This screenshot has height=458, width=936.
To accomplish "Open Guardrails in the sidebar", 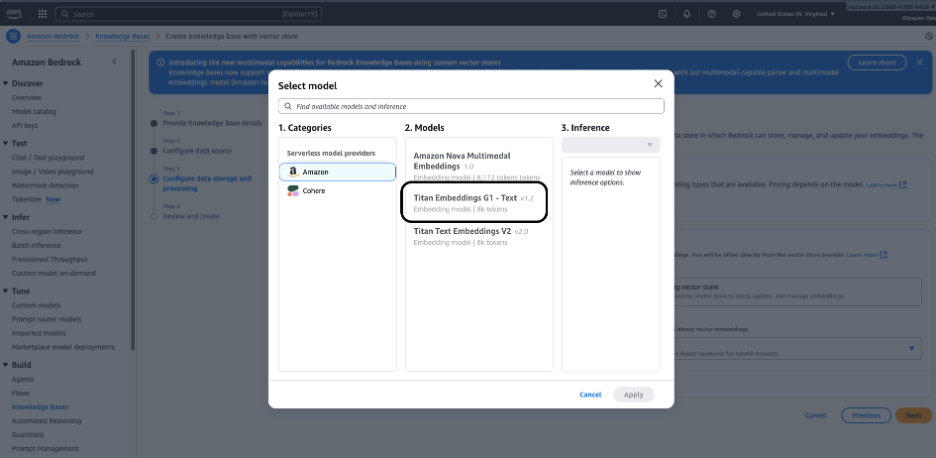I will pyautogui.click(x=28, y=435).
